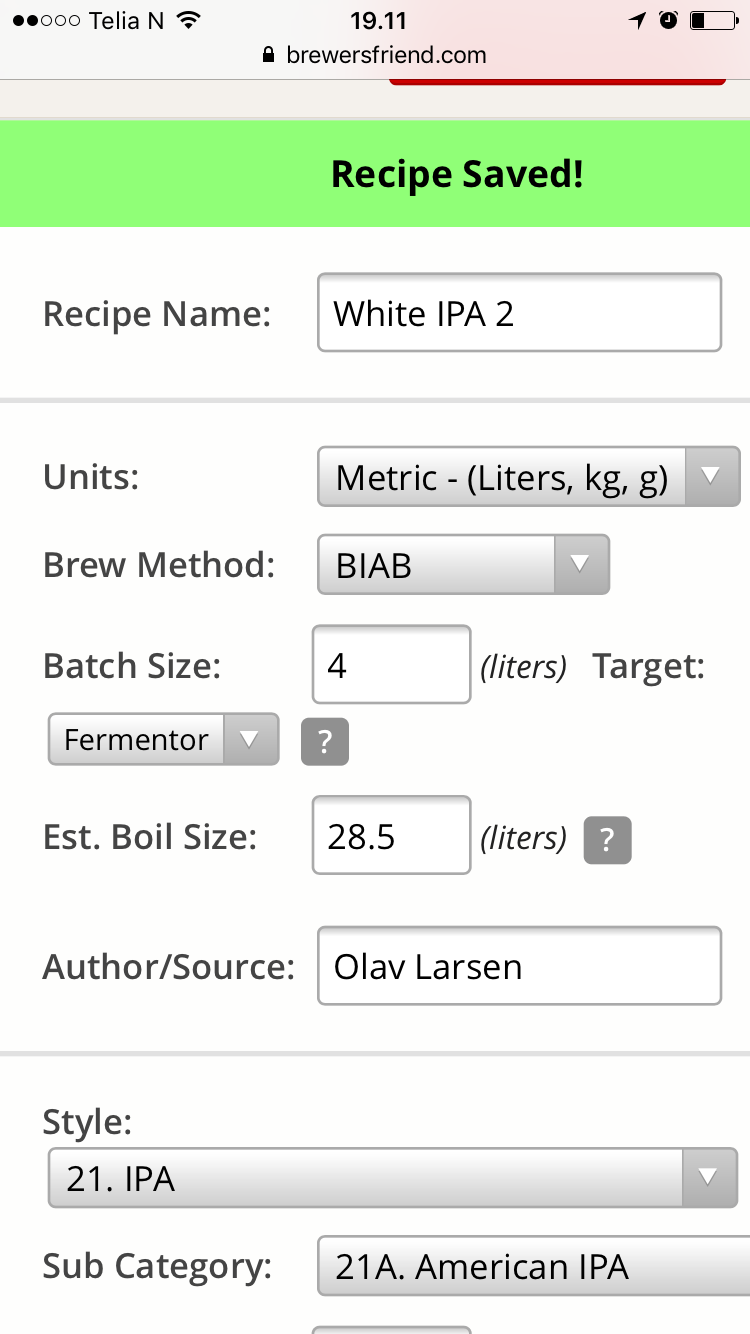Tap the brewersfriend.com address bar
The image size is (750, 1334).
375,55
